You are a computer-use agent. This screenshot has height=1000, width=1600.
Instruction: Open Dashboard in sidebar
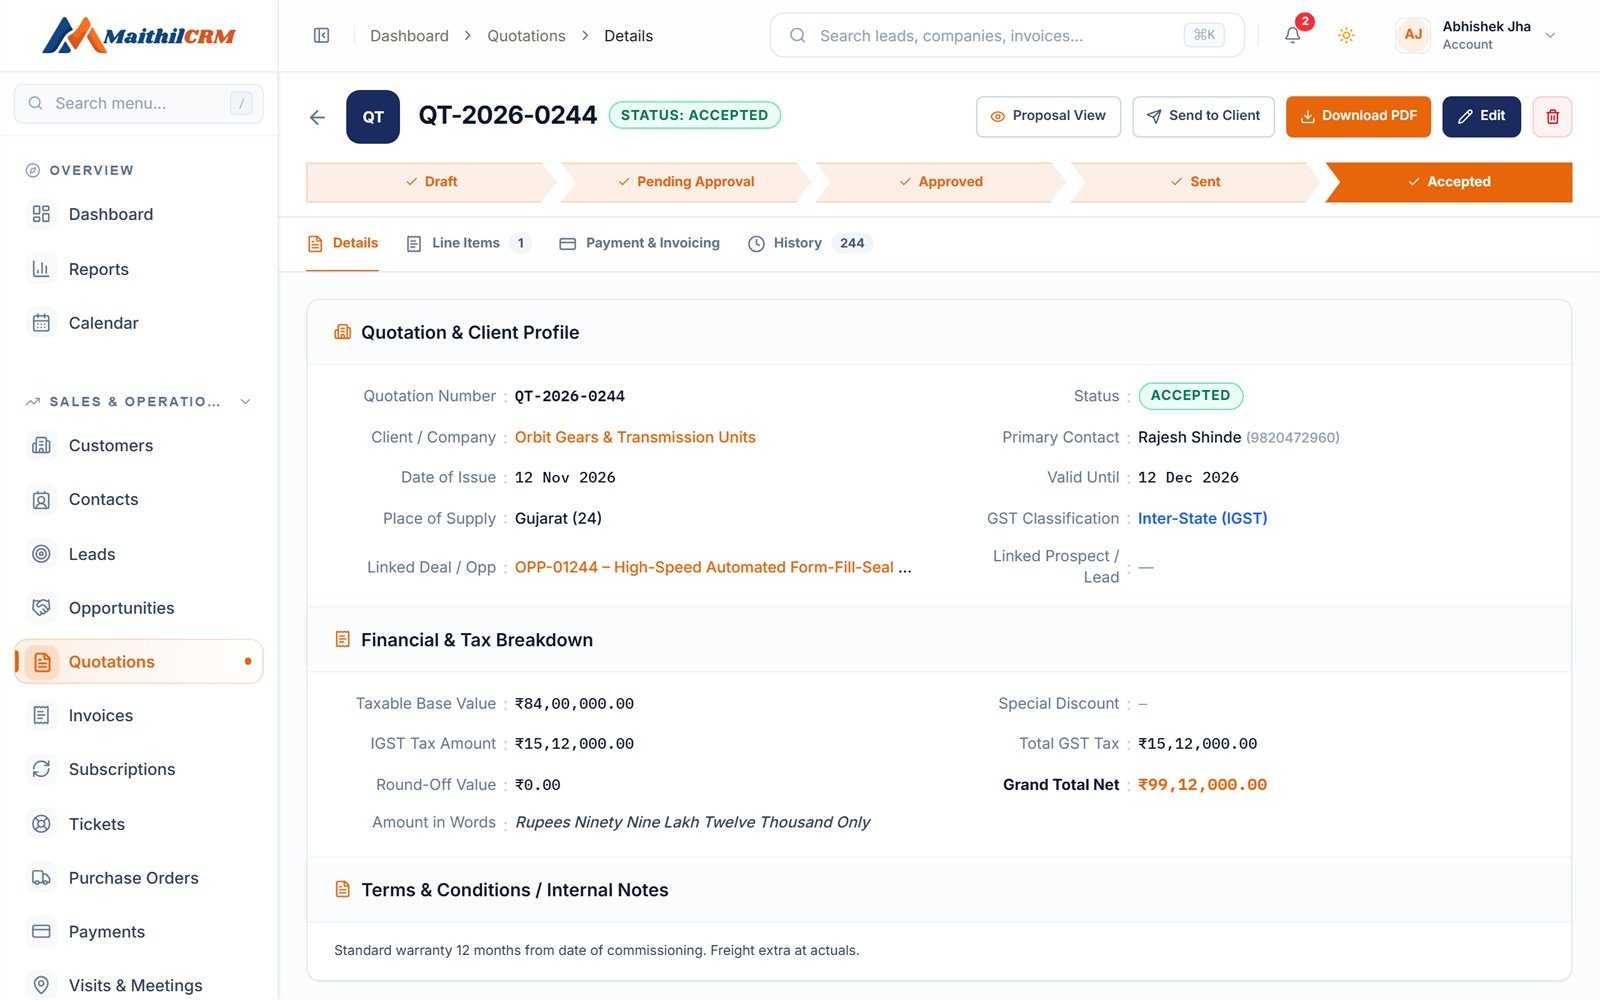139,214
